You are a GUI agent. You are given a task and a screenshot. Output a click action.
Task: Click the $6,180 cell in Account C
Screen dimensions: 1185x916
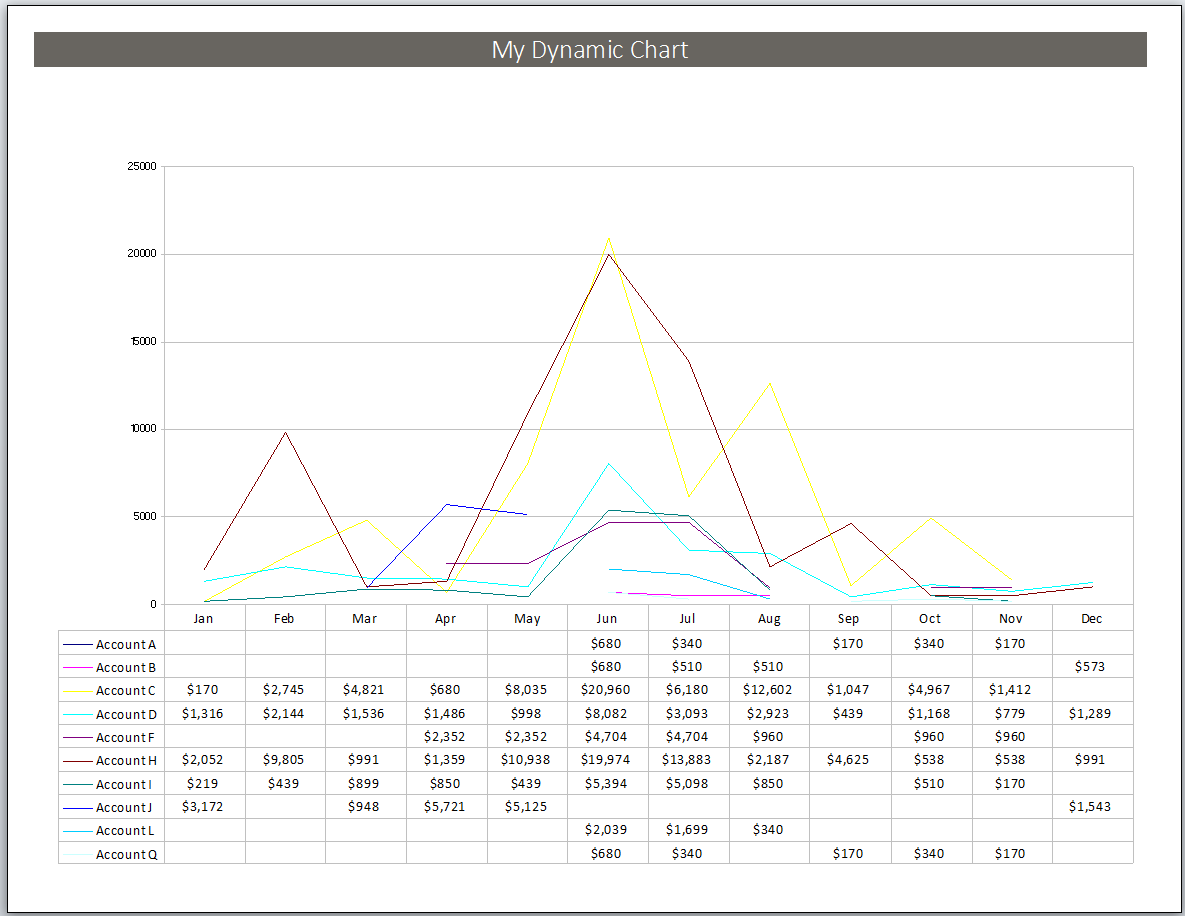[x=686, y=690]
